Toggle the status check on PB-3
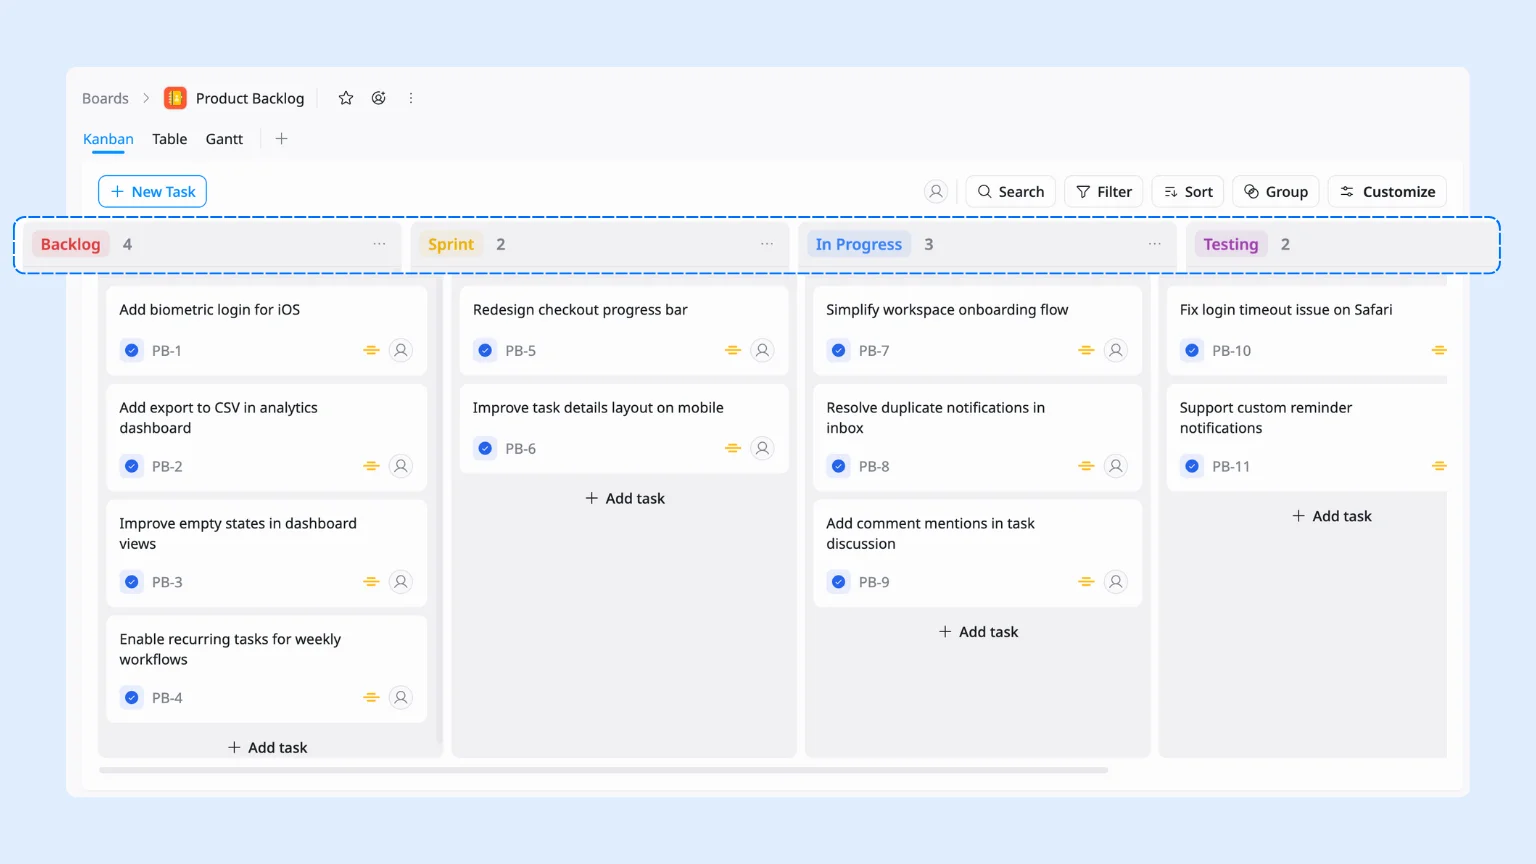Viewport: 1536px width, 864px height. coord(132,582)
